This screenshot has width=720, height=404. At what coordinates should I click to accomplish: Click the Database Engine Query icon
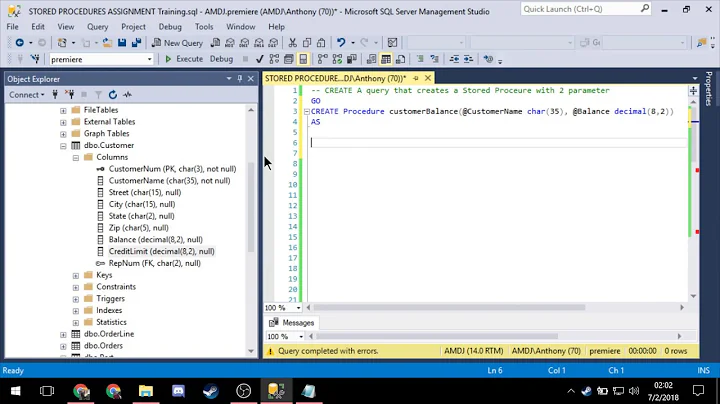[215, 43]
